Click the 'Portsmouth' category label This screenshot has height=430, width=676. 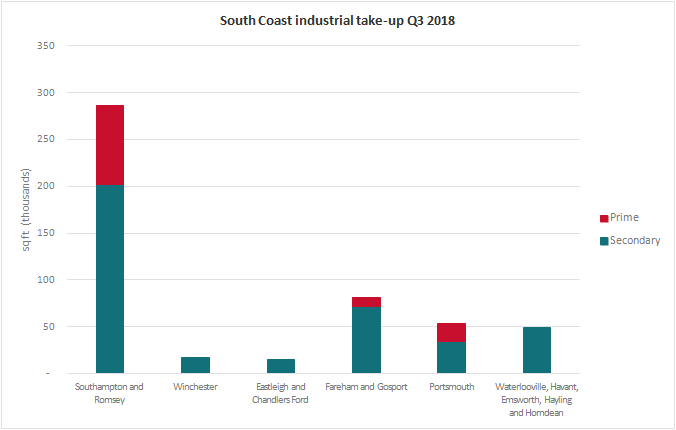tap(451, 387)
